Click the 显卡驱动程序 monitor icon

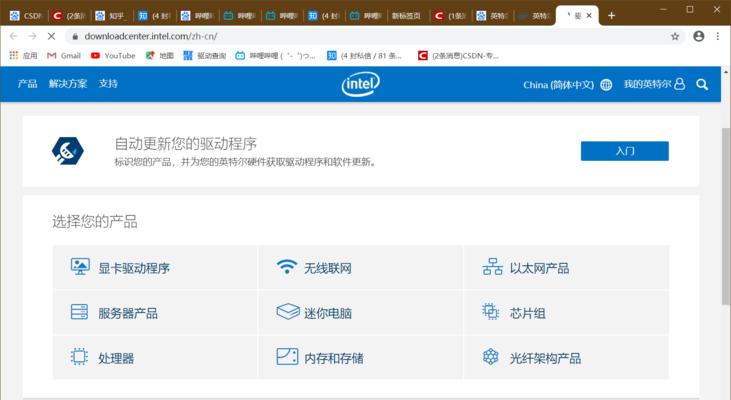tap(80, 267)
